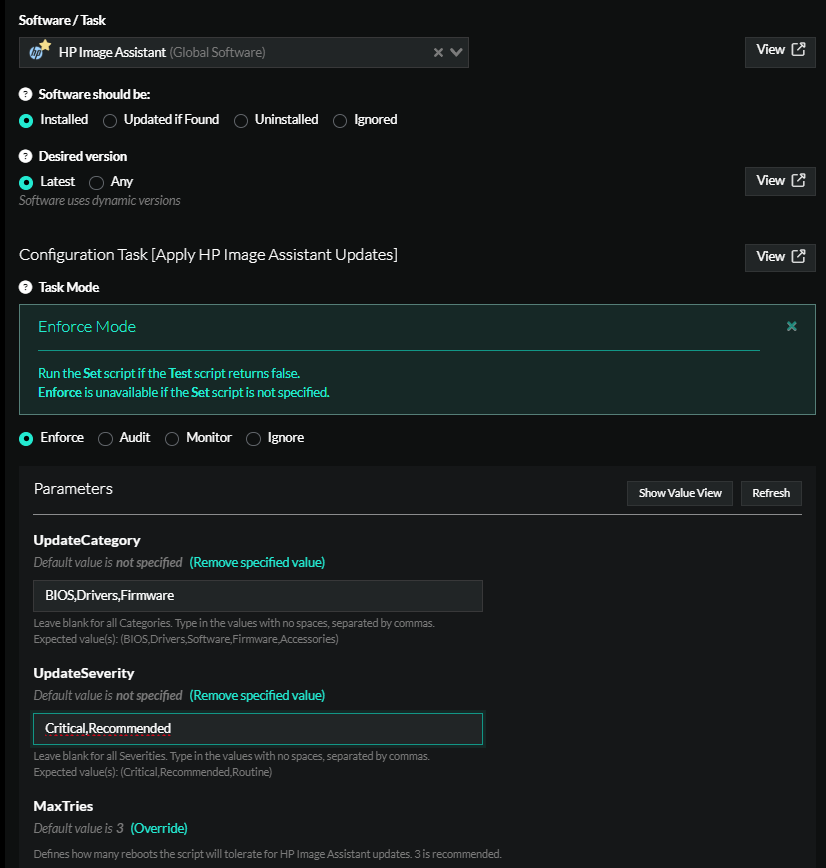This screenshot has height=868, width=826.
Task: Choose the Ignored software state
Action: click(x=340, y=121)
